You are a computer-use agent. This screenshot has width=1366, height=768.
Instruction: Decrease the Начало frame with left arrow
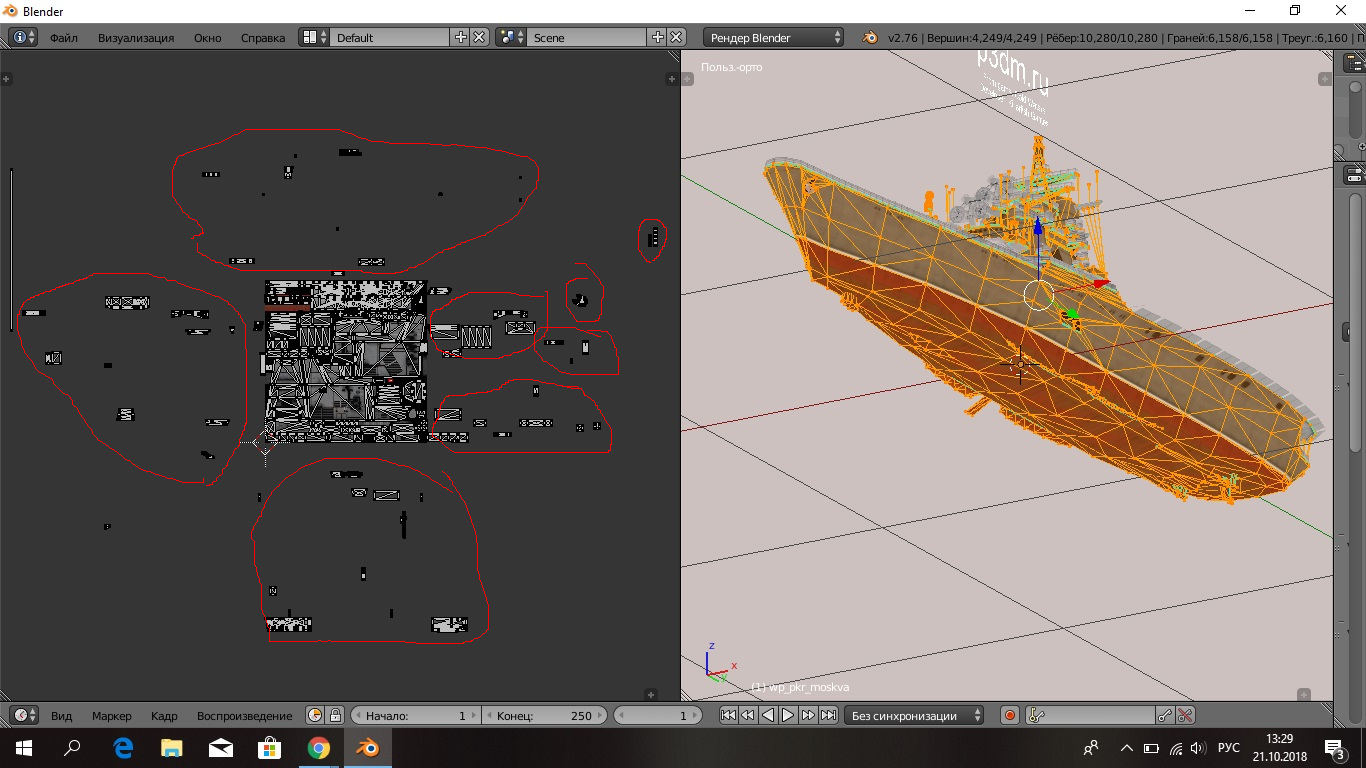click(x=358, y=715)
